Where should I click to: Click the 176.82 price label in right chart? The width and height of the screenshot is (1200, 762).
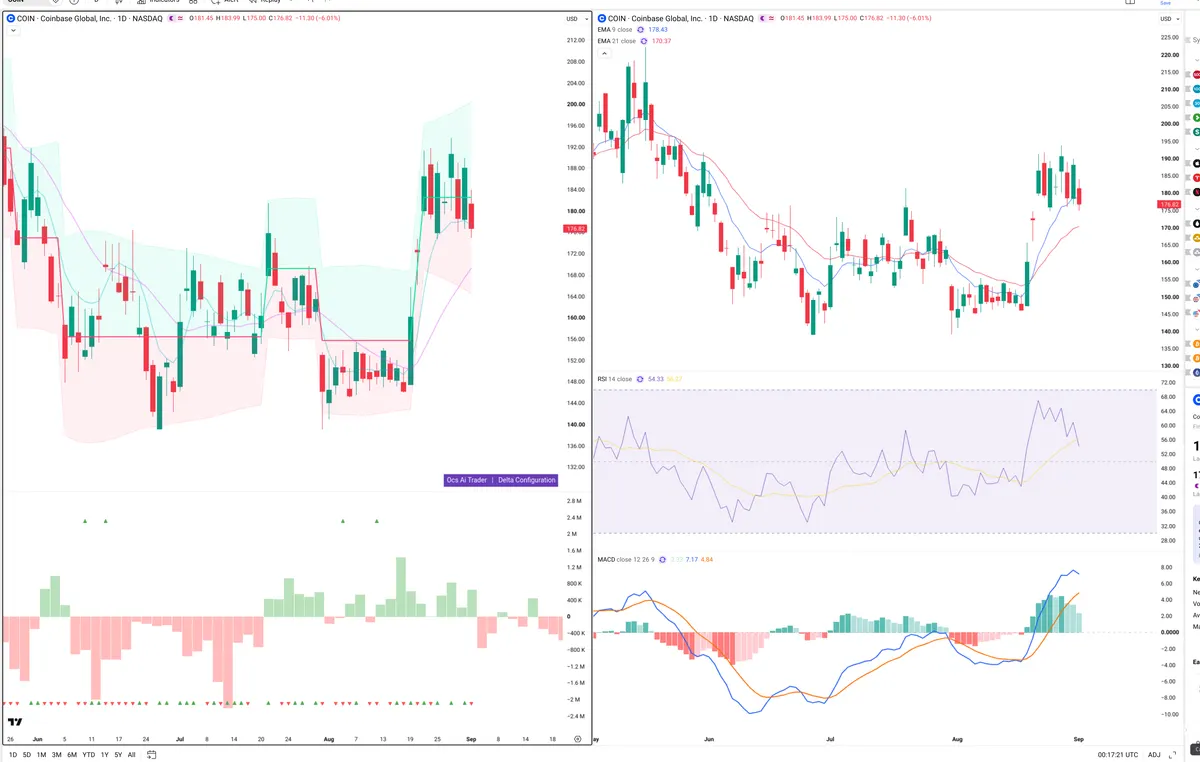click(x=1168, y=204)
